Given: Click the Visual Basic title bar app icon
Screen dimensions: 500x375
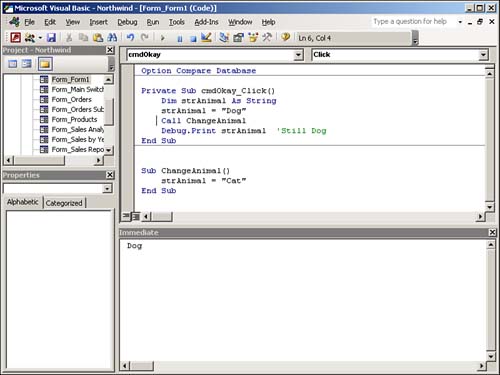Looking at the screenshot, I should click(x=8, y=8).
